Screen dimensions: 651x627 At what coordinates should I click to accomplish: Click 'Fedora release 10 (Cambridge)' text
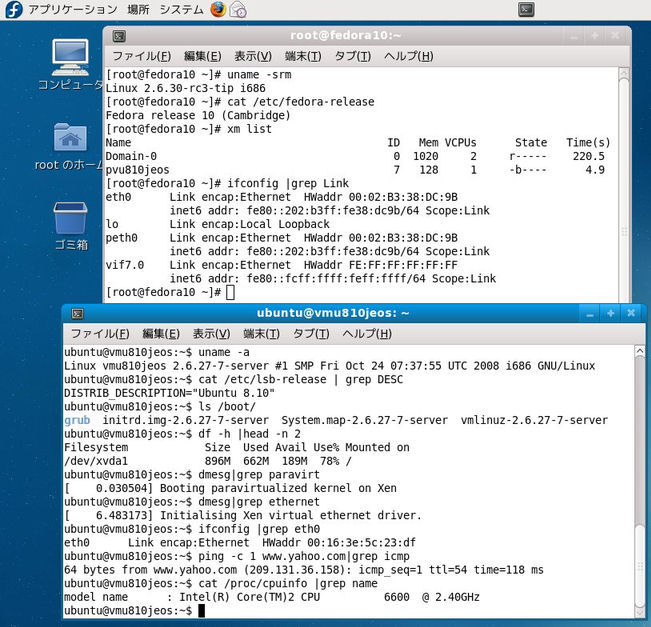[x=198, y=115]
